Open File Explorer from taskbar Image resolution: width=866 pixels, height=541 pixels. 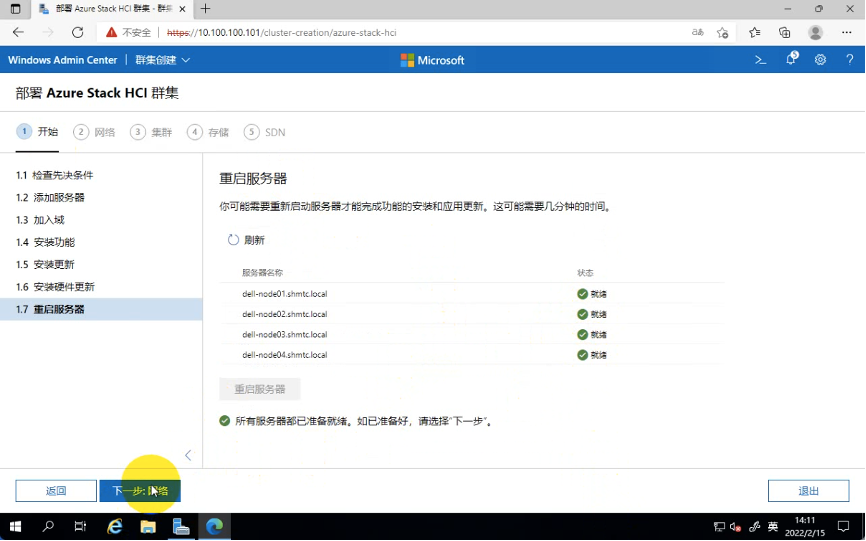click(147, 527)
